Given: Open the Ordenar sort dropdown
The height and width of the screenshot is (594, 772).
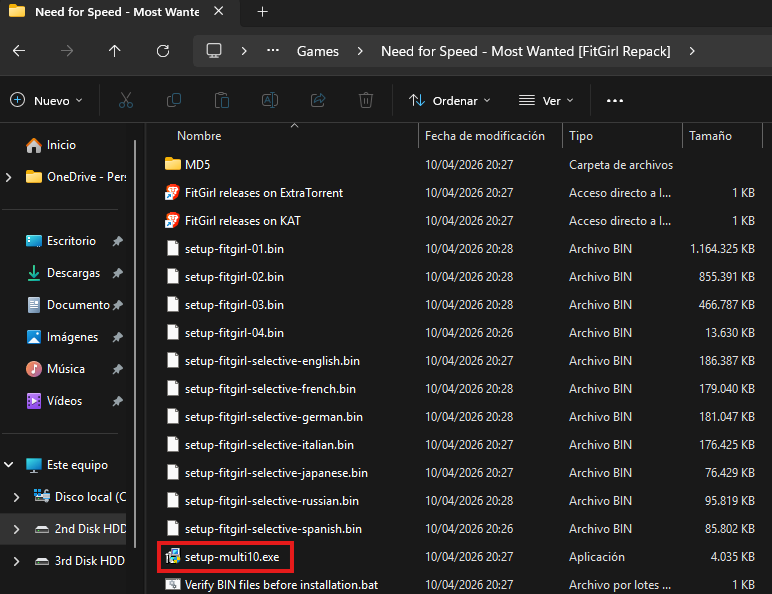Looking at the screenshot, I should [450, 100].
